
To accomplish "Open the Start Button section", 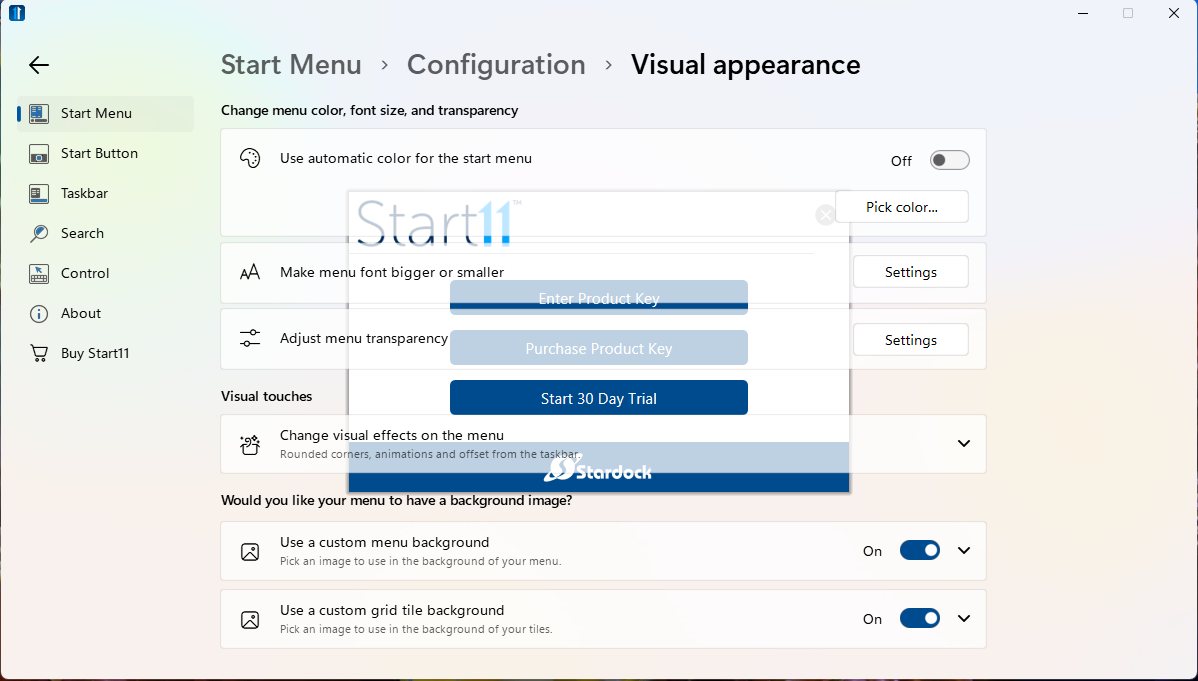I will (105, 154).
